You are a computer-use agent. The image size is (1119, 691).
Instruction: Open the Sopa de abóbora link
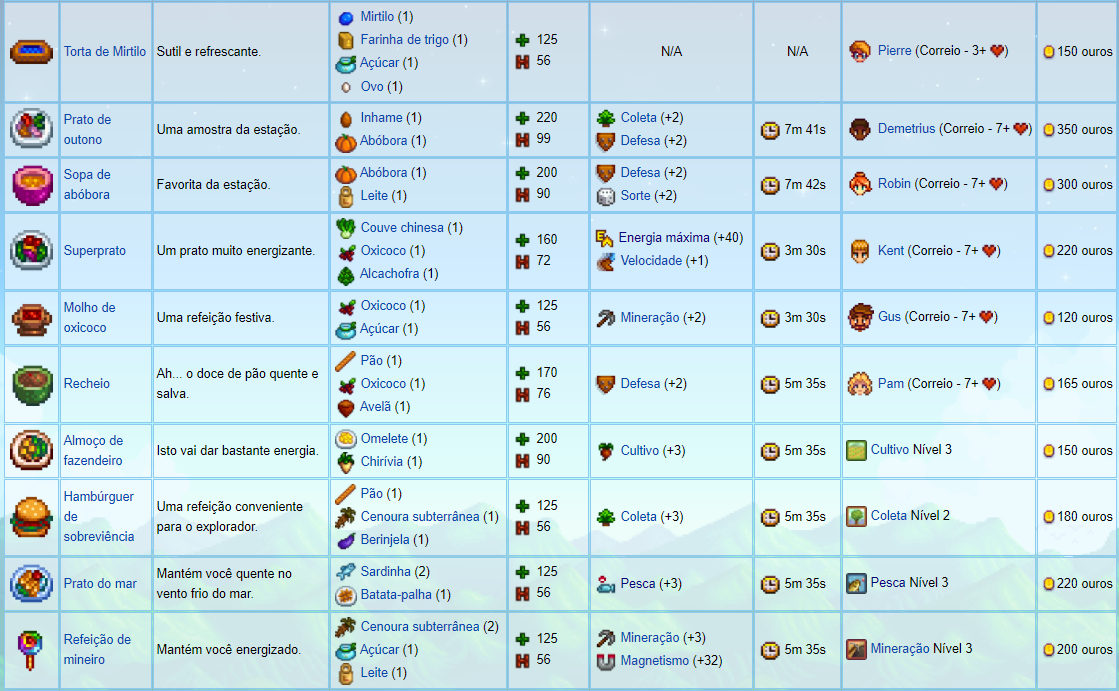tap(88, 184)
